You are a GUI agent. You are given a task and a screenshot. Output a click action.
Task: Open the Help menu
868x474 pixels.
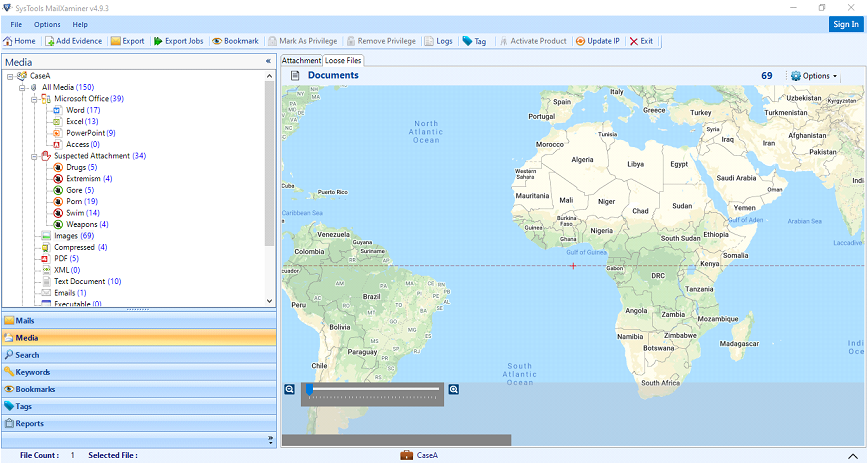tap(80, 24)
